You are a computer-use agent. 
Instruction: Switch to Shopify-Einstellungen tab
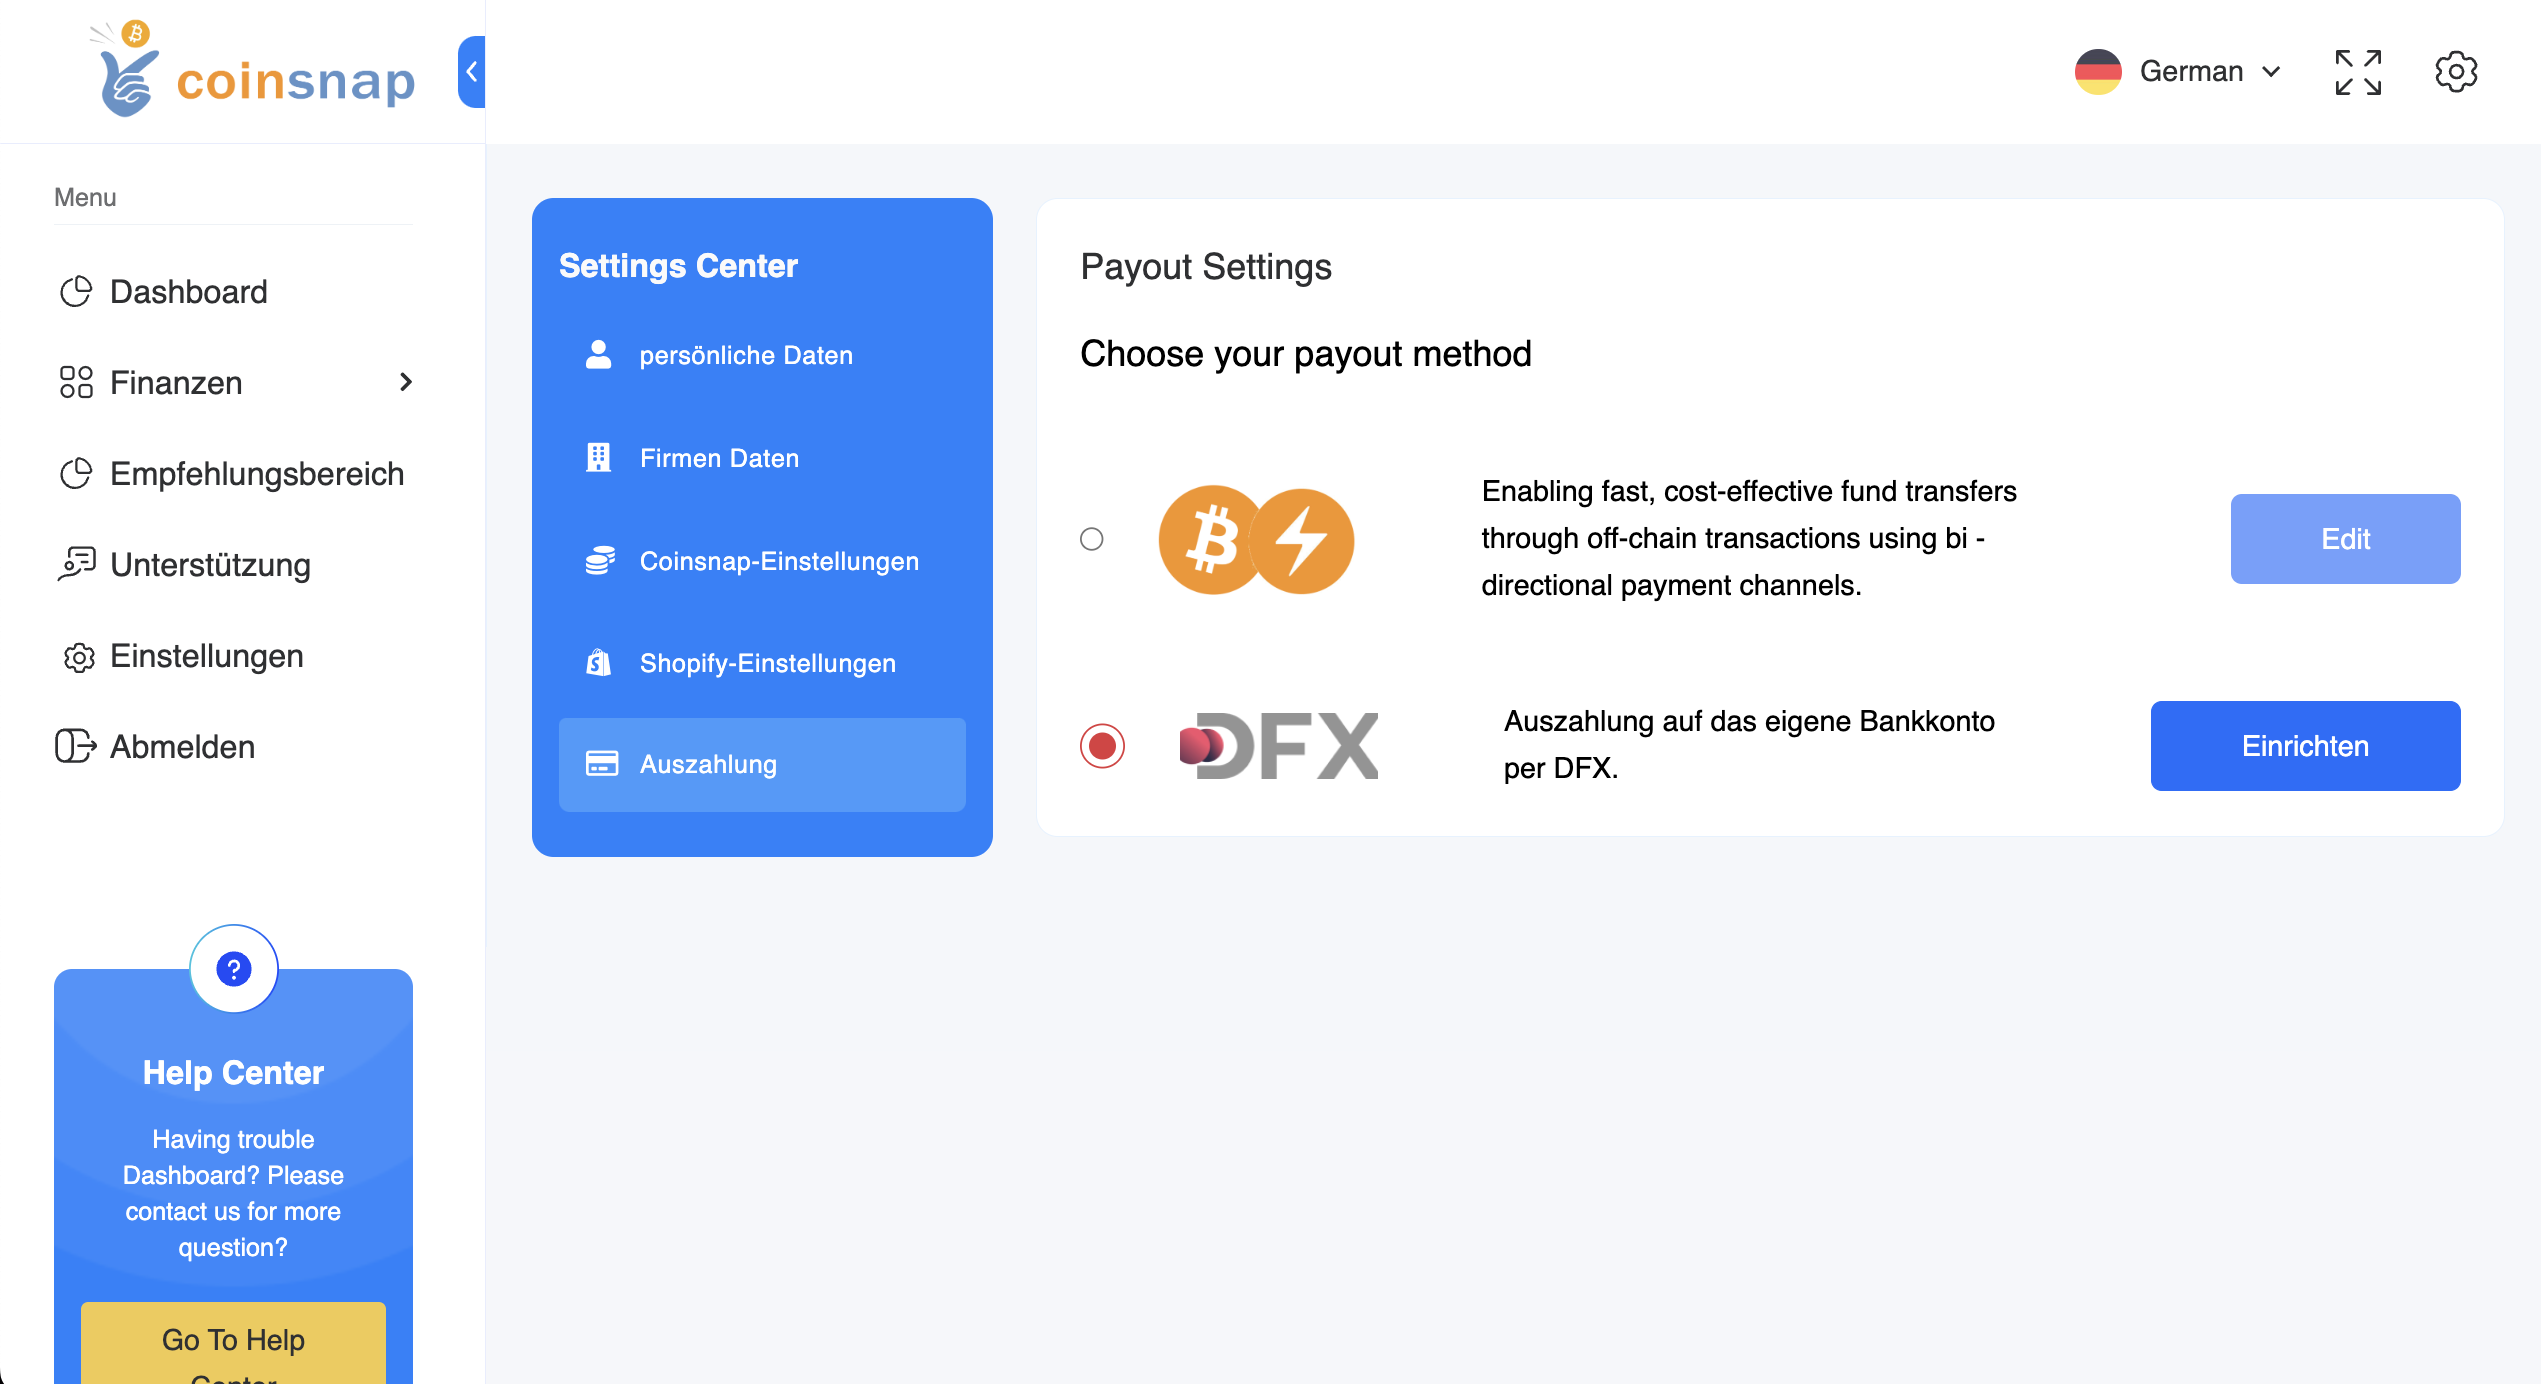(767, 663)
